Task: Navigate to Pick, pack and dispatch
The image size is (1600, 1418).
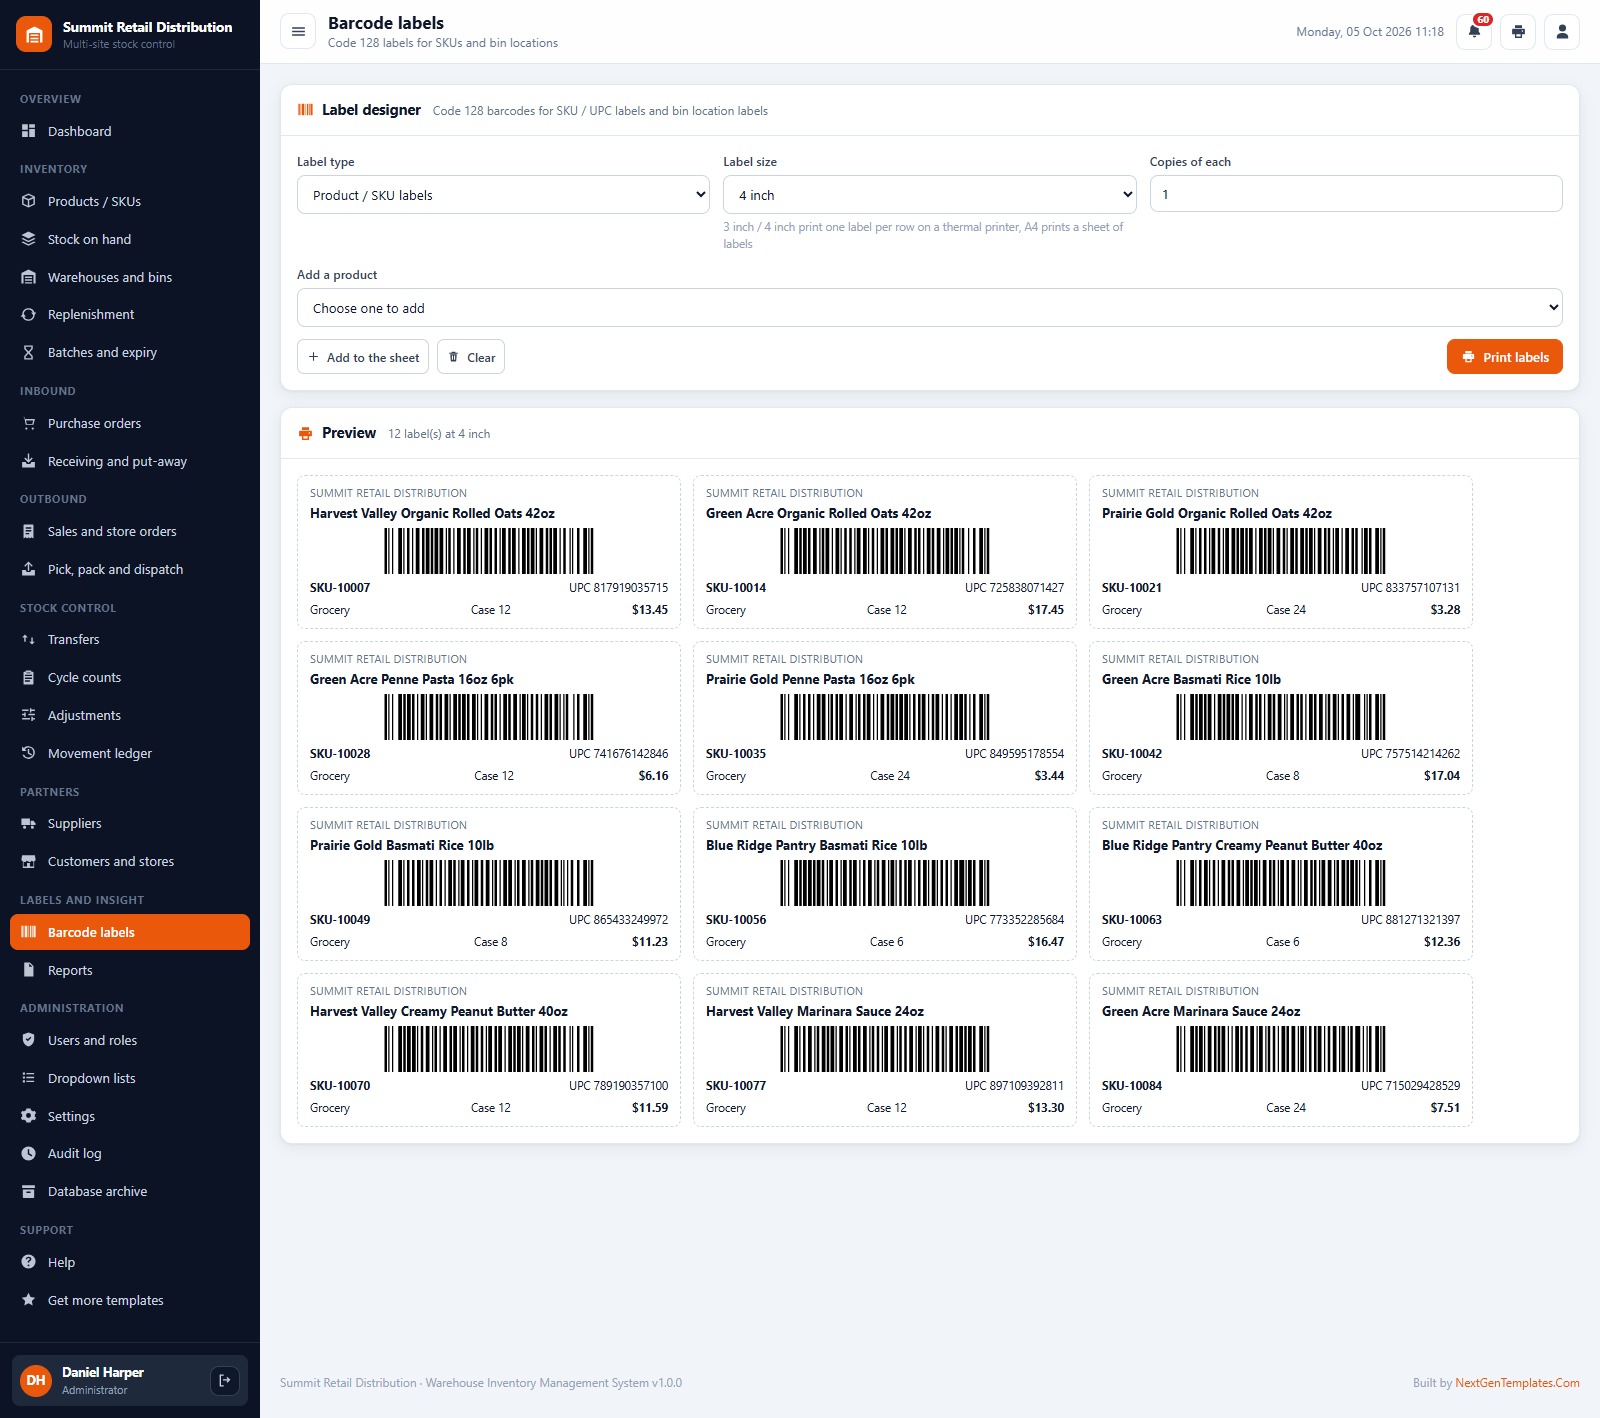Action: [130, 569]
